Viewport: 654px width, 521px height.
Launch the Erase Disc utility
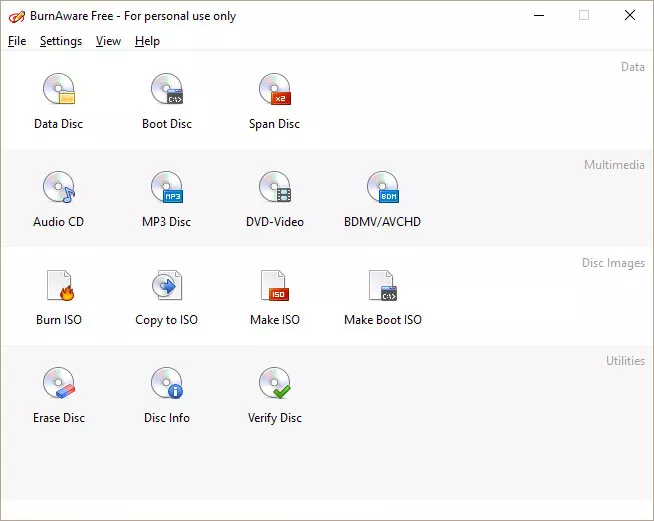[x=58, y=395]
